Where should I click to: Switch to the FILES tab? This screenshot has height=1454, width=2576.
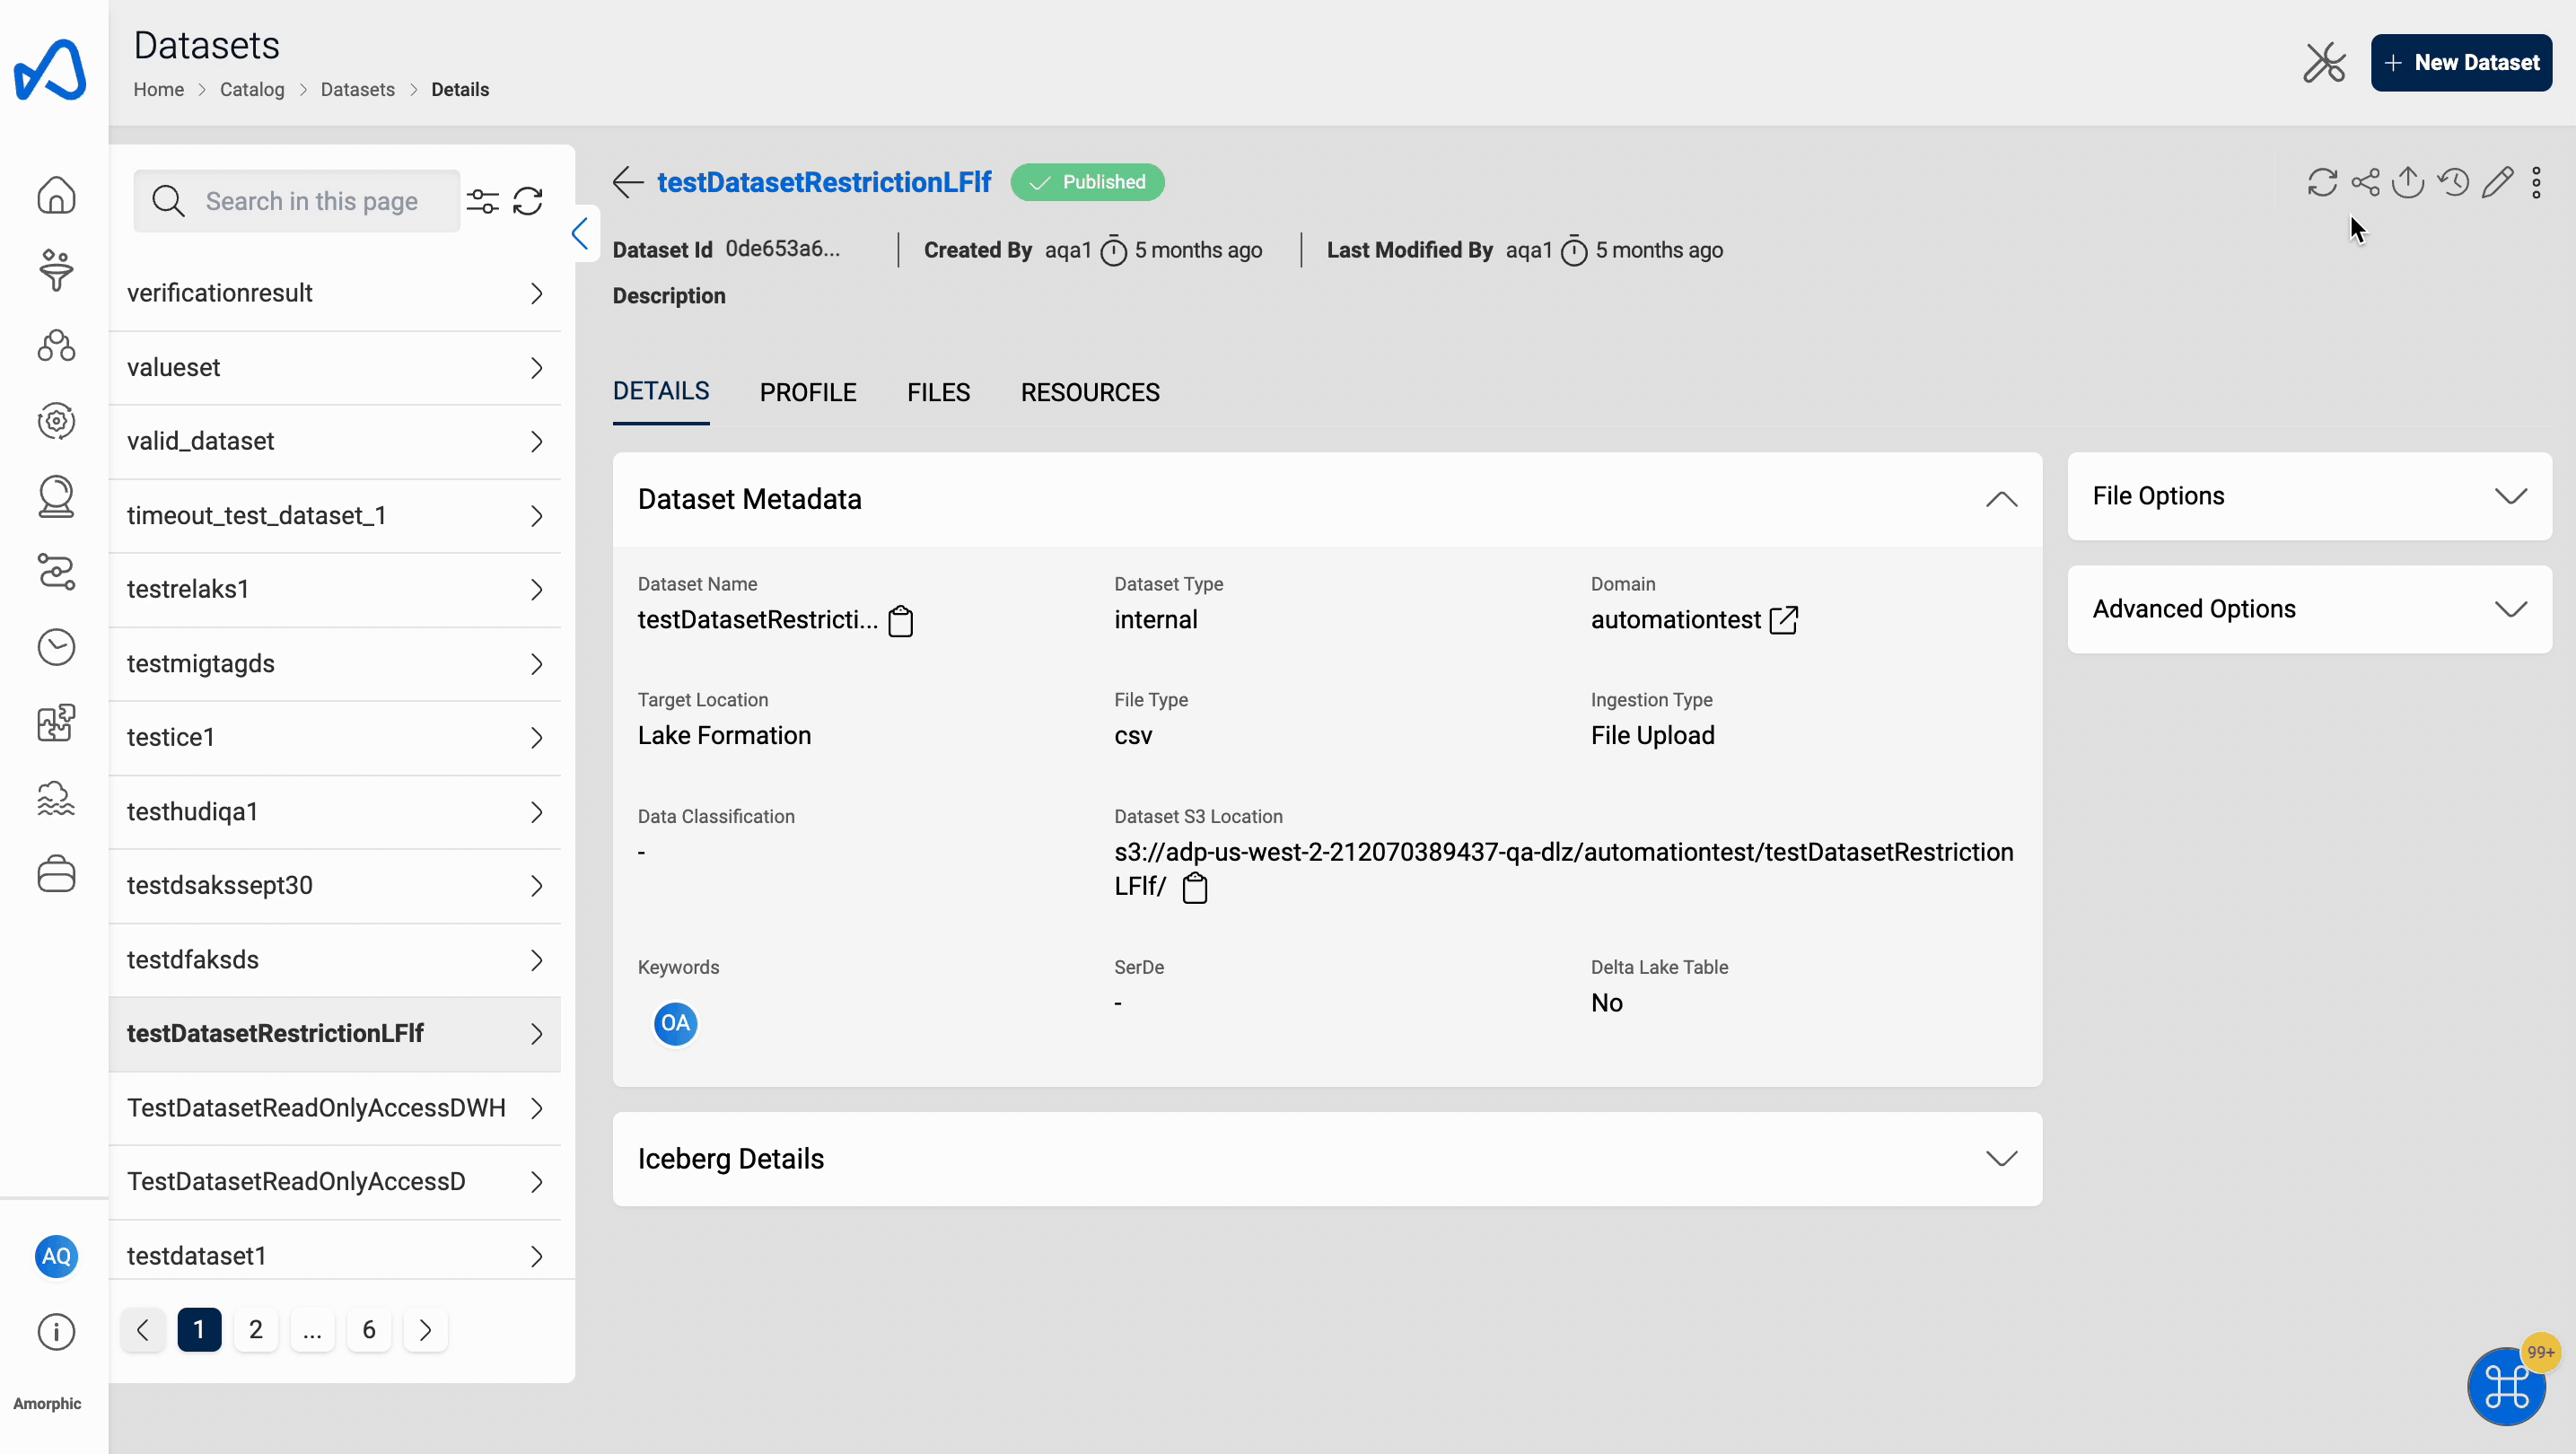pyautogui.click(x=938, y=392)
